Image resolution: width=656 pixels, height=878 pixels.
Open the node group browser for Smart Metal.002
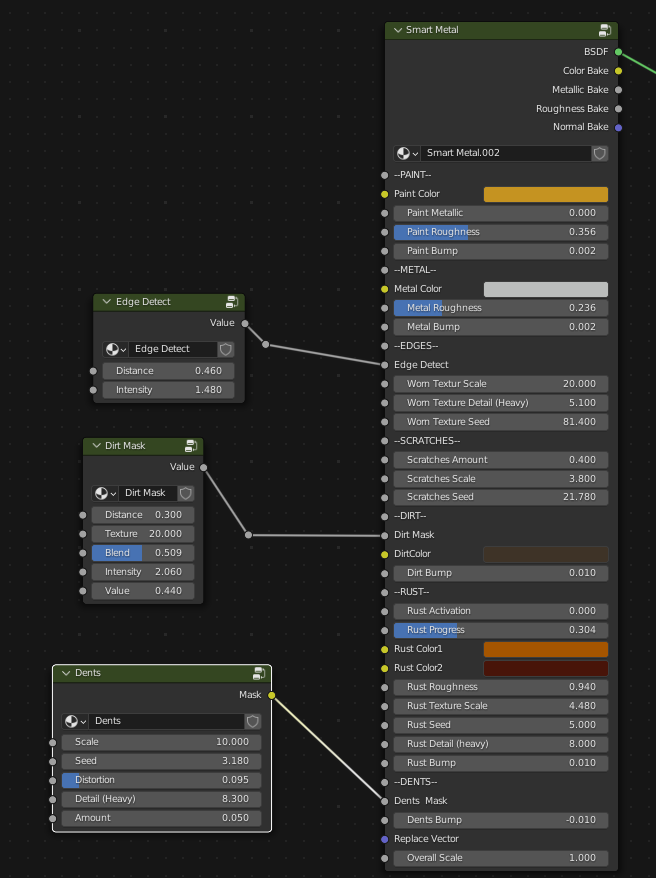pyautogui.click(x=407, y=153)
